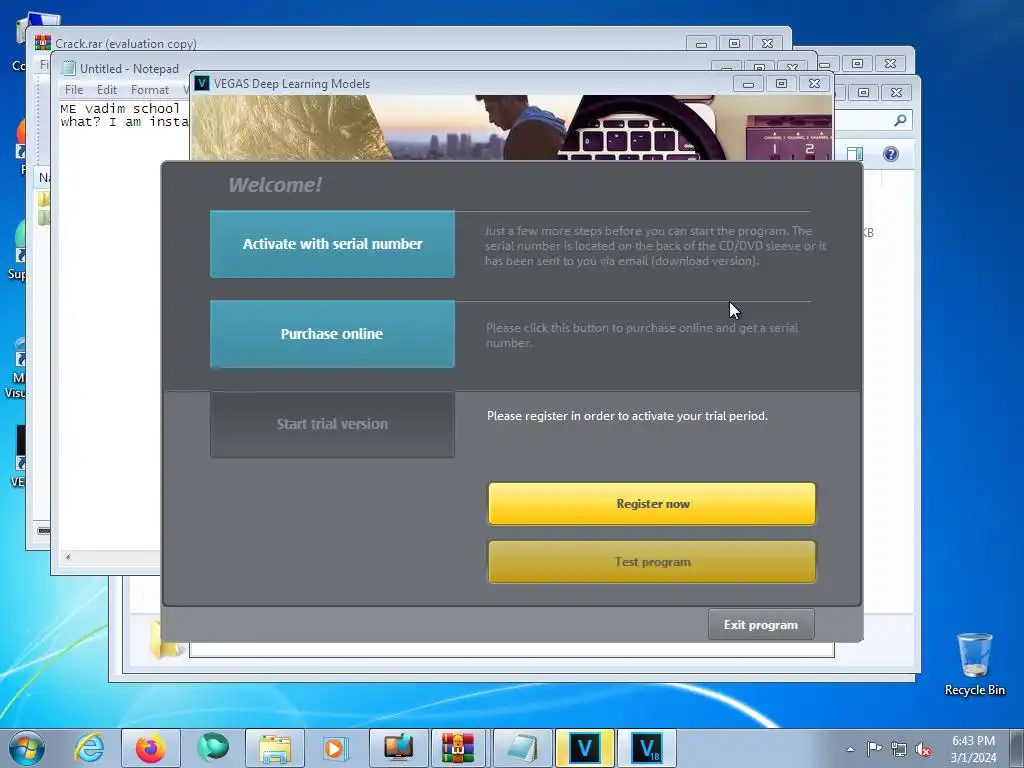
Task: Close the VEGAS Deep Learning Models window
Action: coord(814,84)
